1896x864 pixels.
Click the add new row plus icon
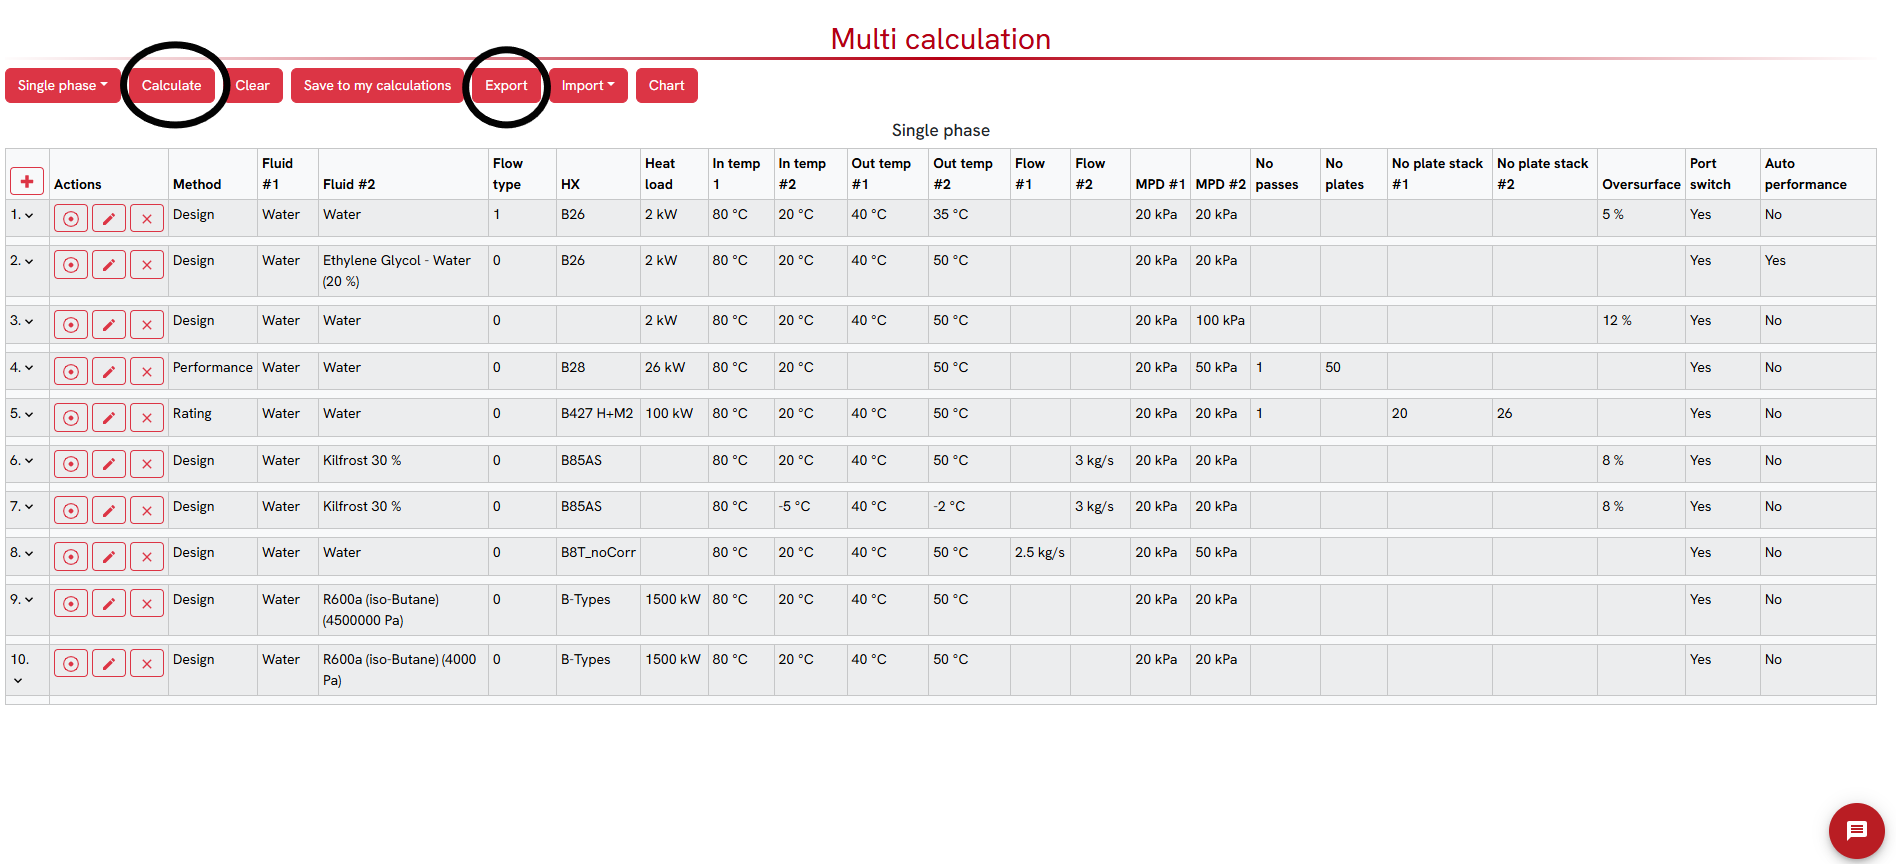point(27,181)
